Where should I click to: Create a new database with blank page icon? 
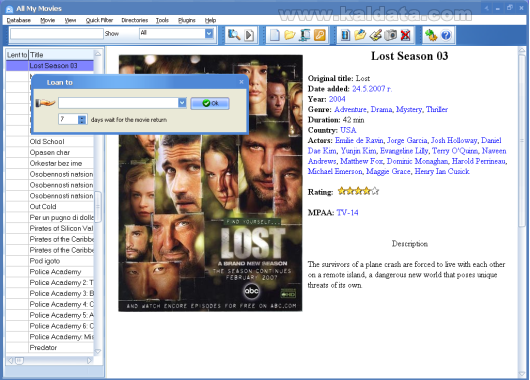point(274,35)
